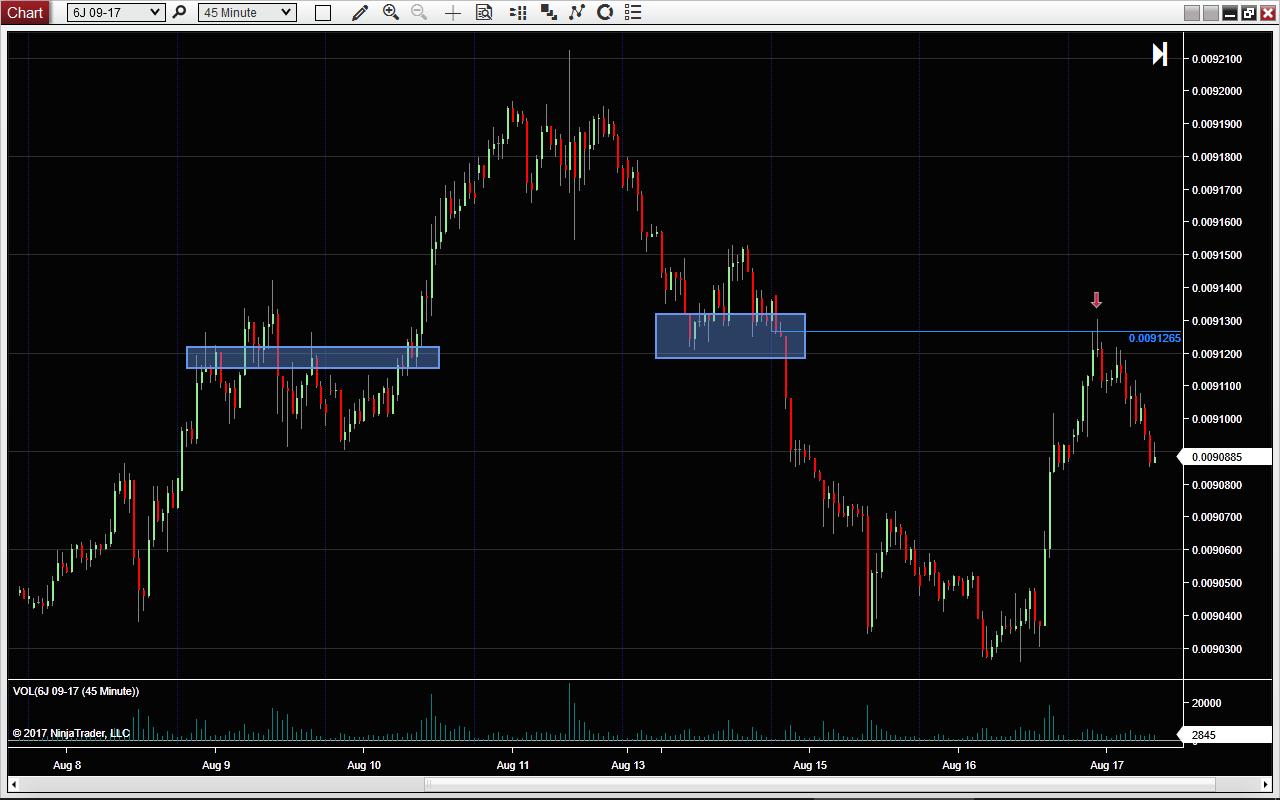
Task: Open the Data Series settings icon
Action: point(548,13)
